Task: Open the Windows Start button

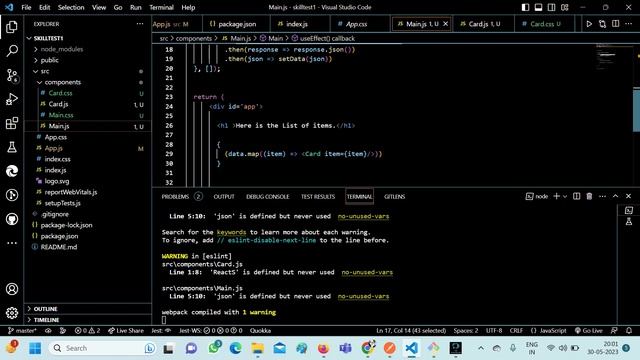Action: coord(35,348)
